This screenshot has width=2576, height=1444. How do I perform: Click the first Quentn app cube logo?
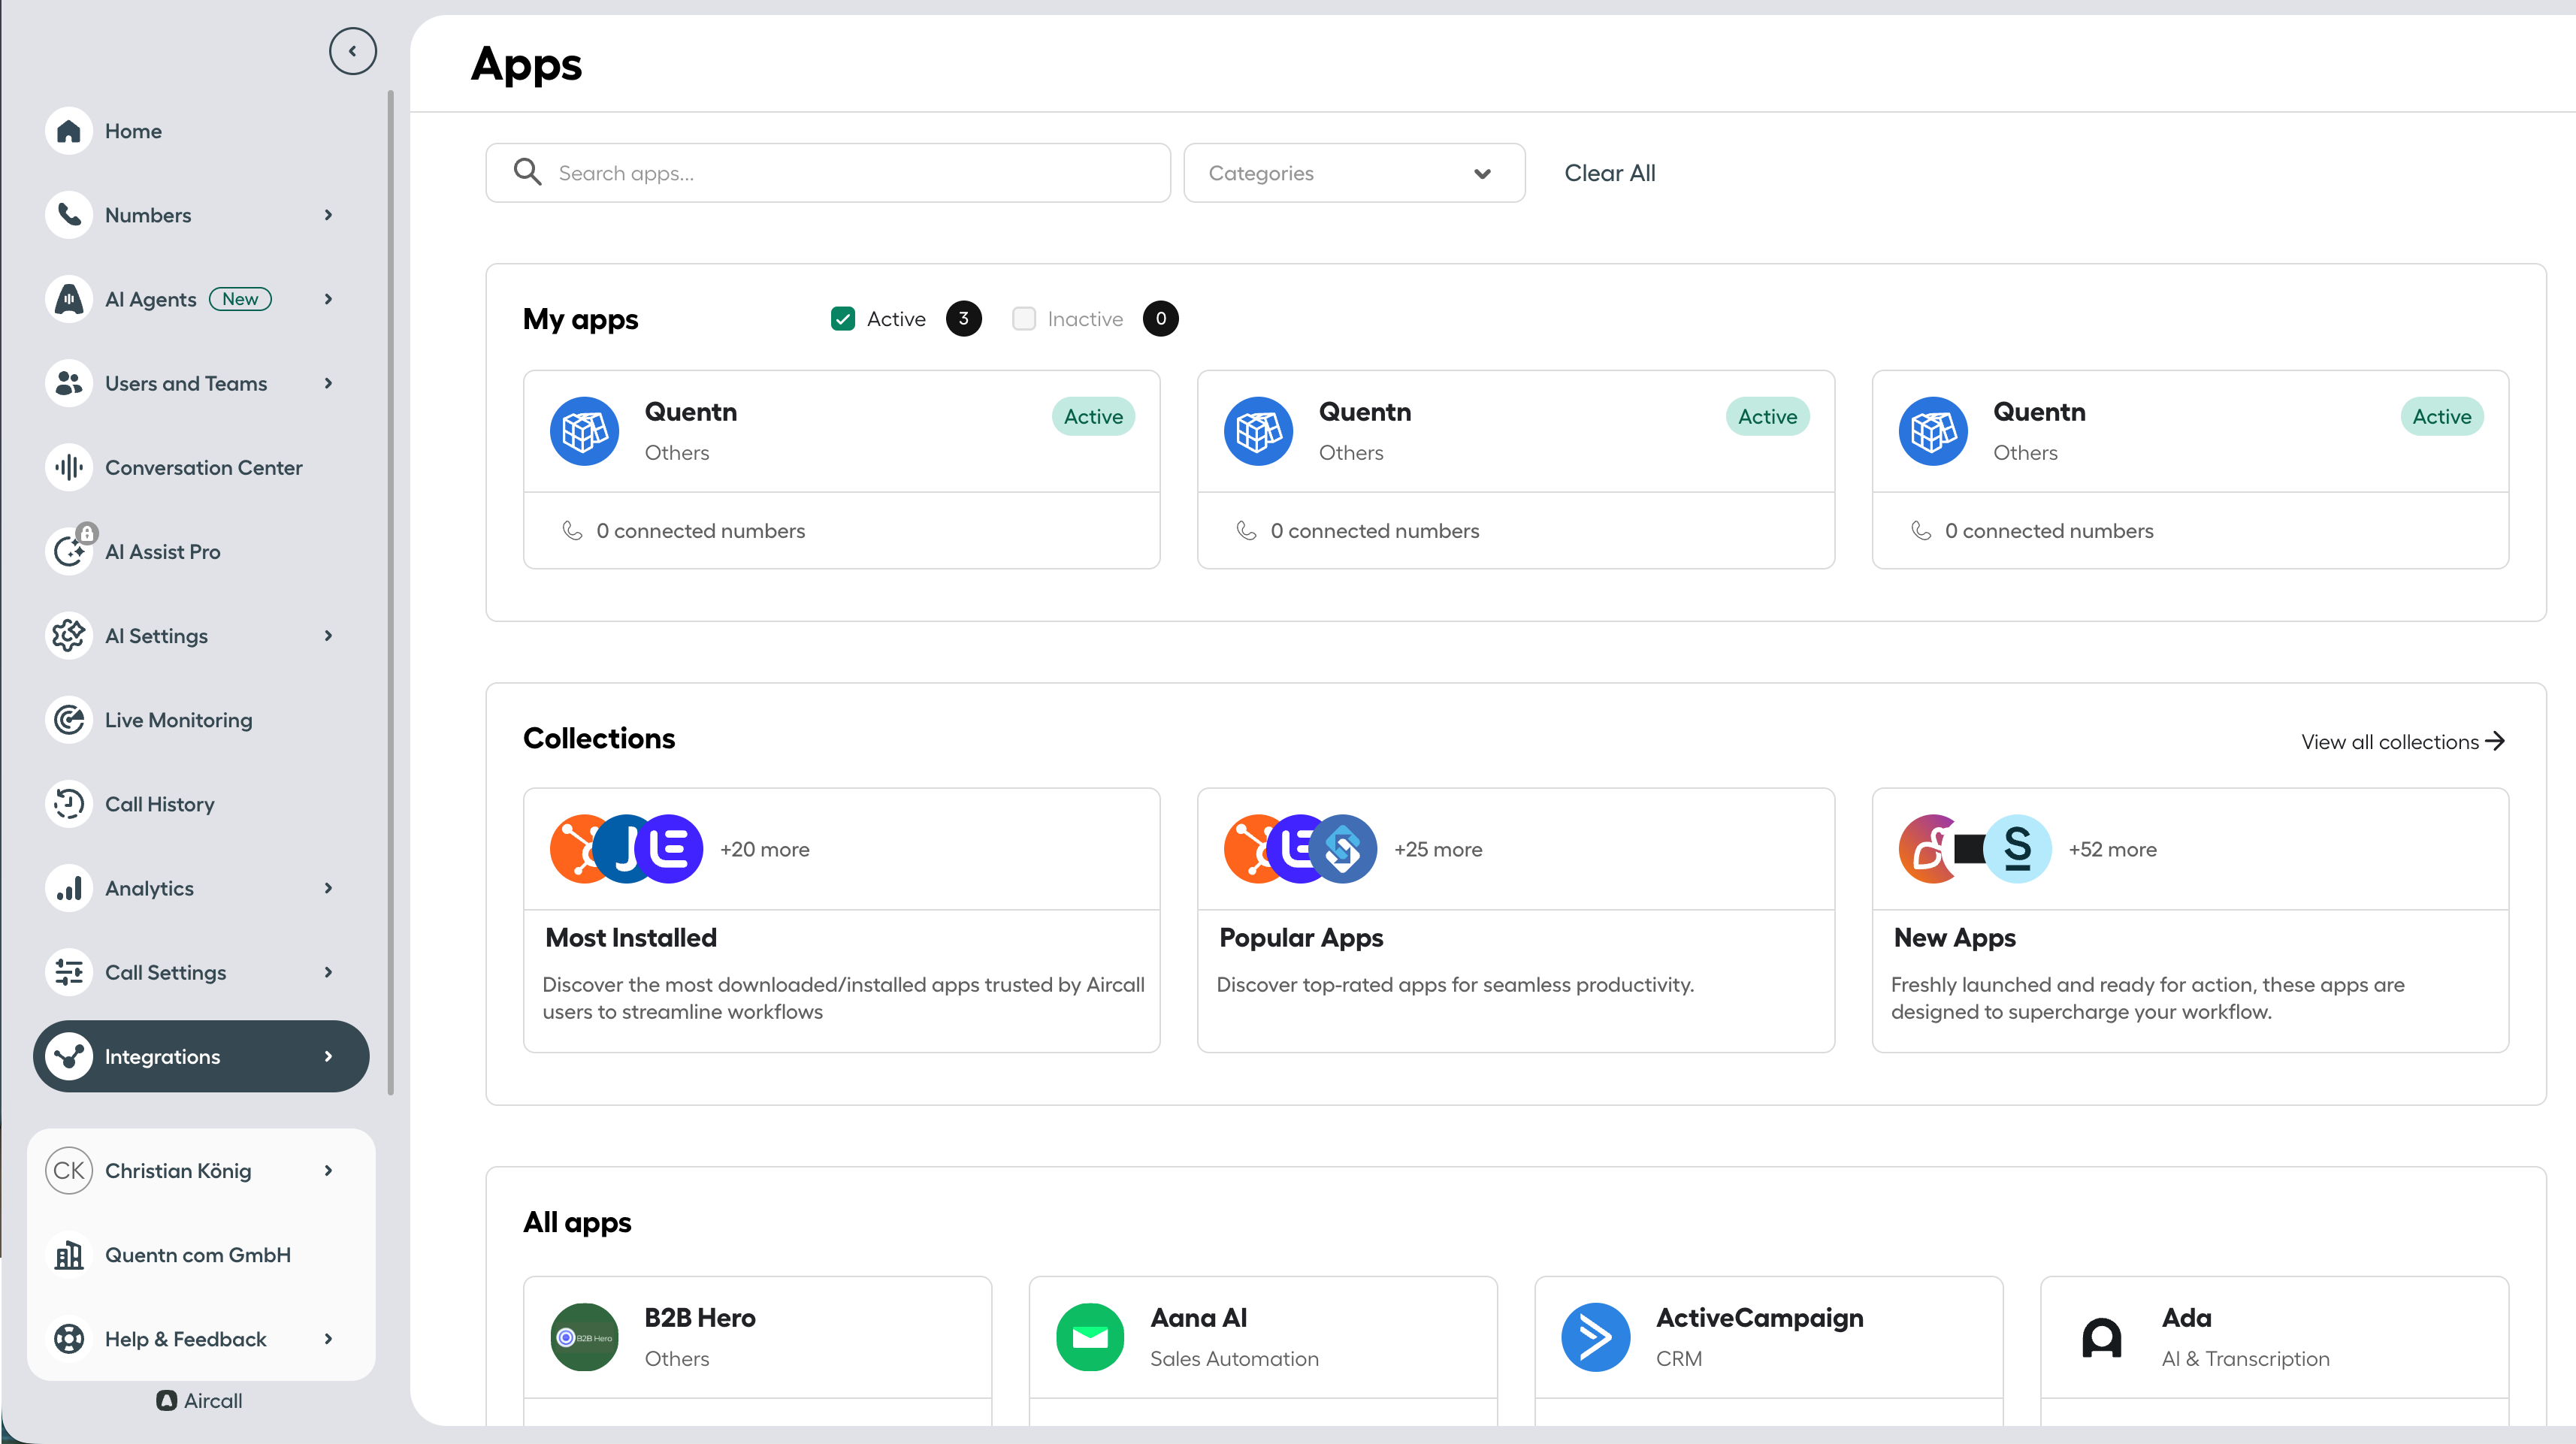(584, 431)
